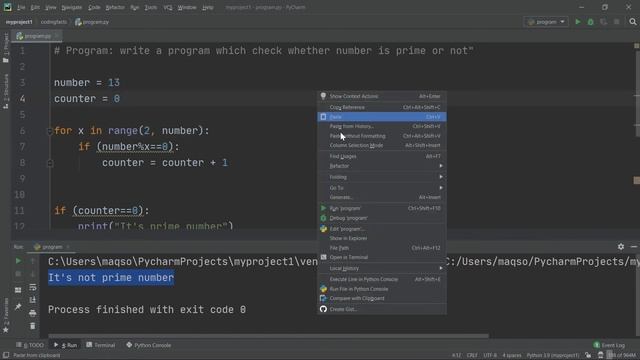The height and width of the screenshot is (360, 640).
Task: Click myproject1 breadcrumb
Action: (x=19, y=22)
